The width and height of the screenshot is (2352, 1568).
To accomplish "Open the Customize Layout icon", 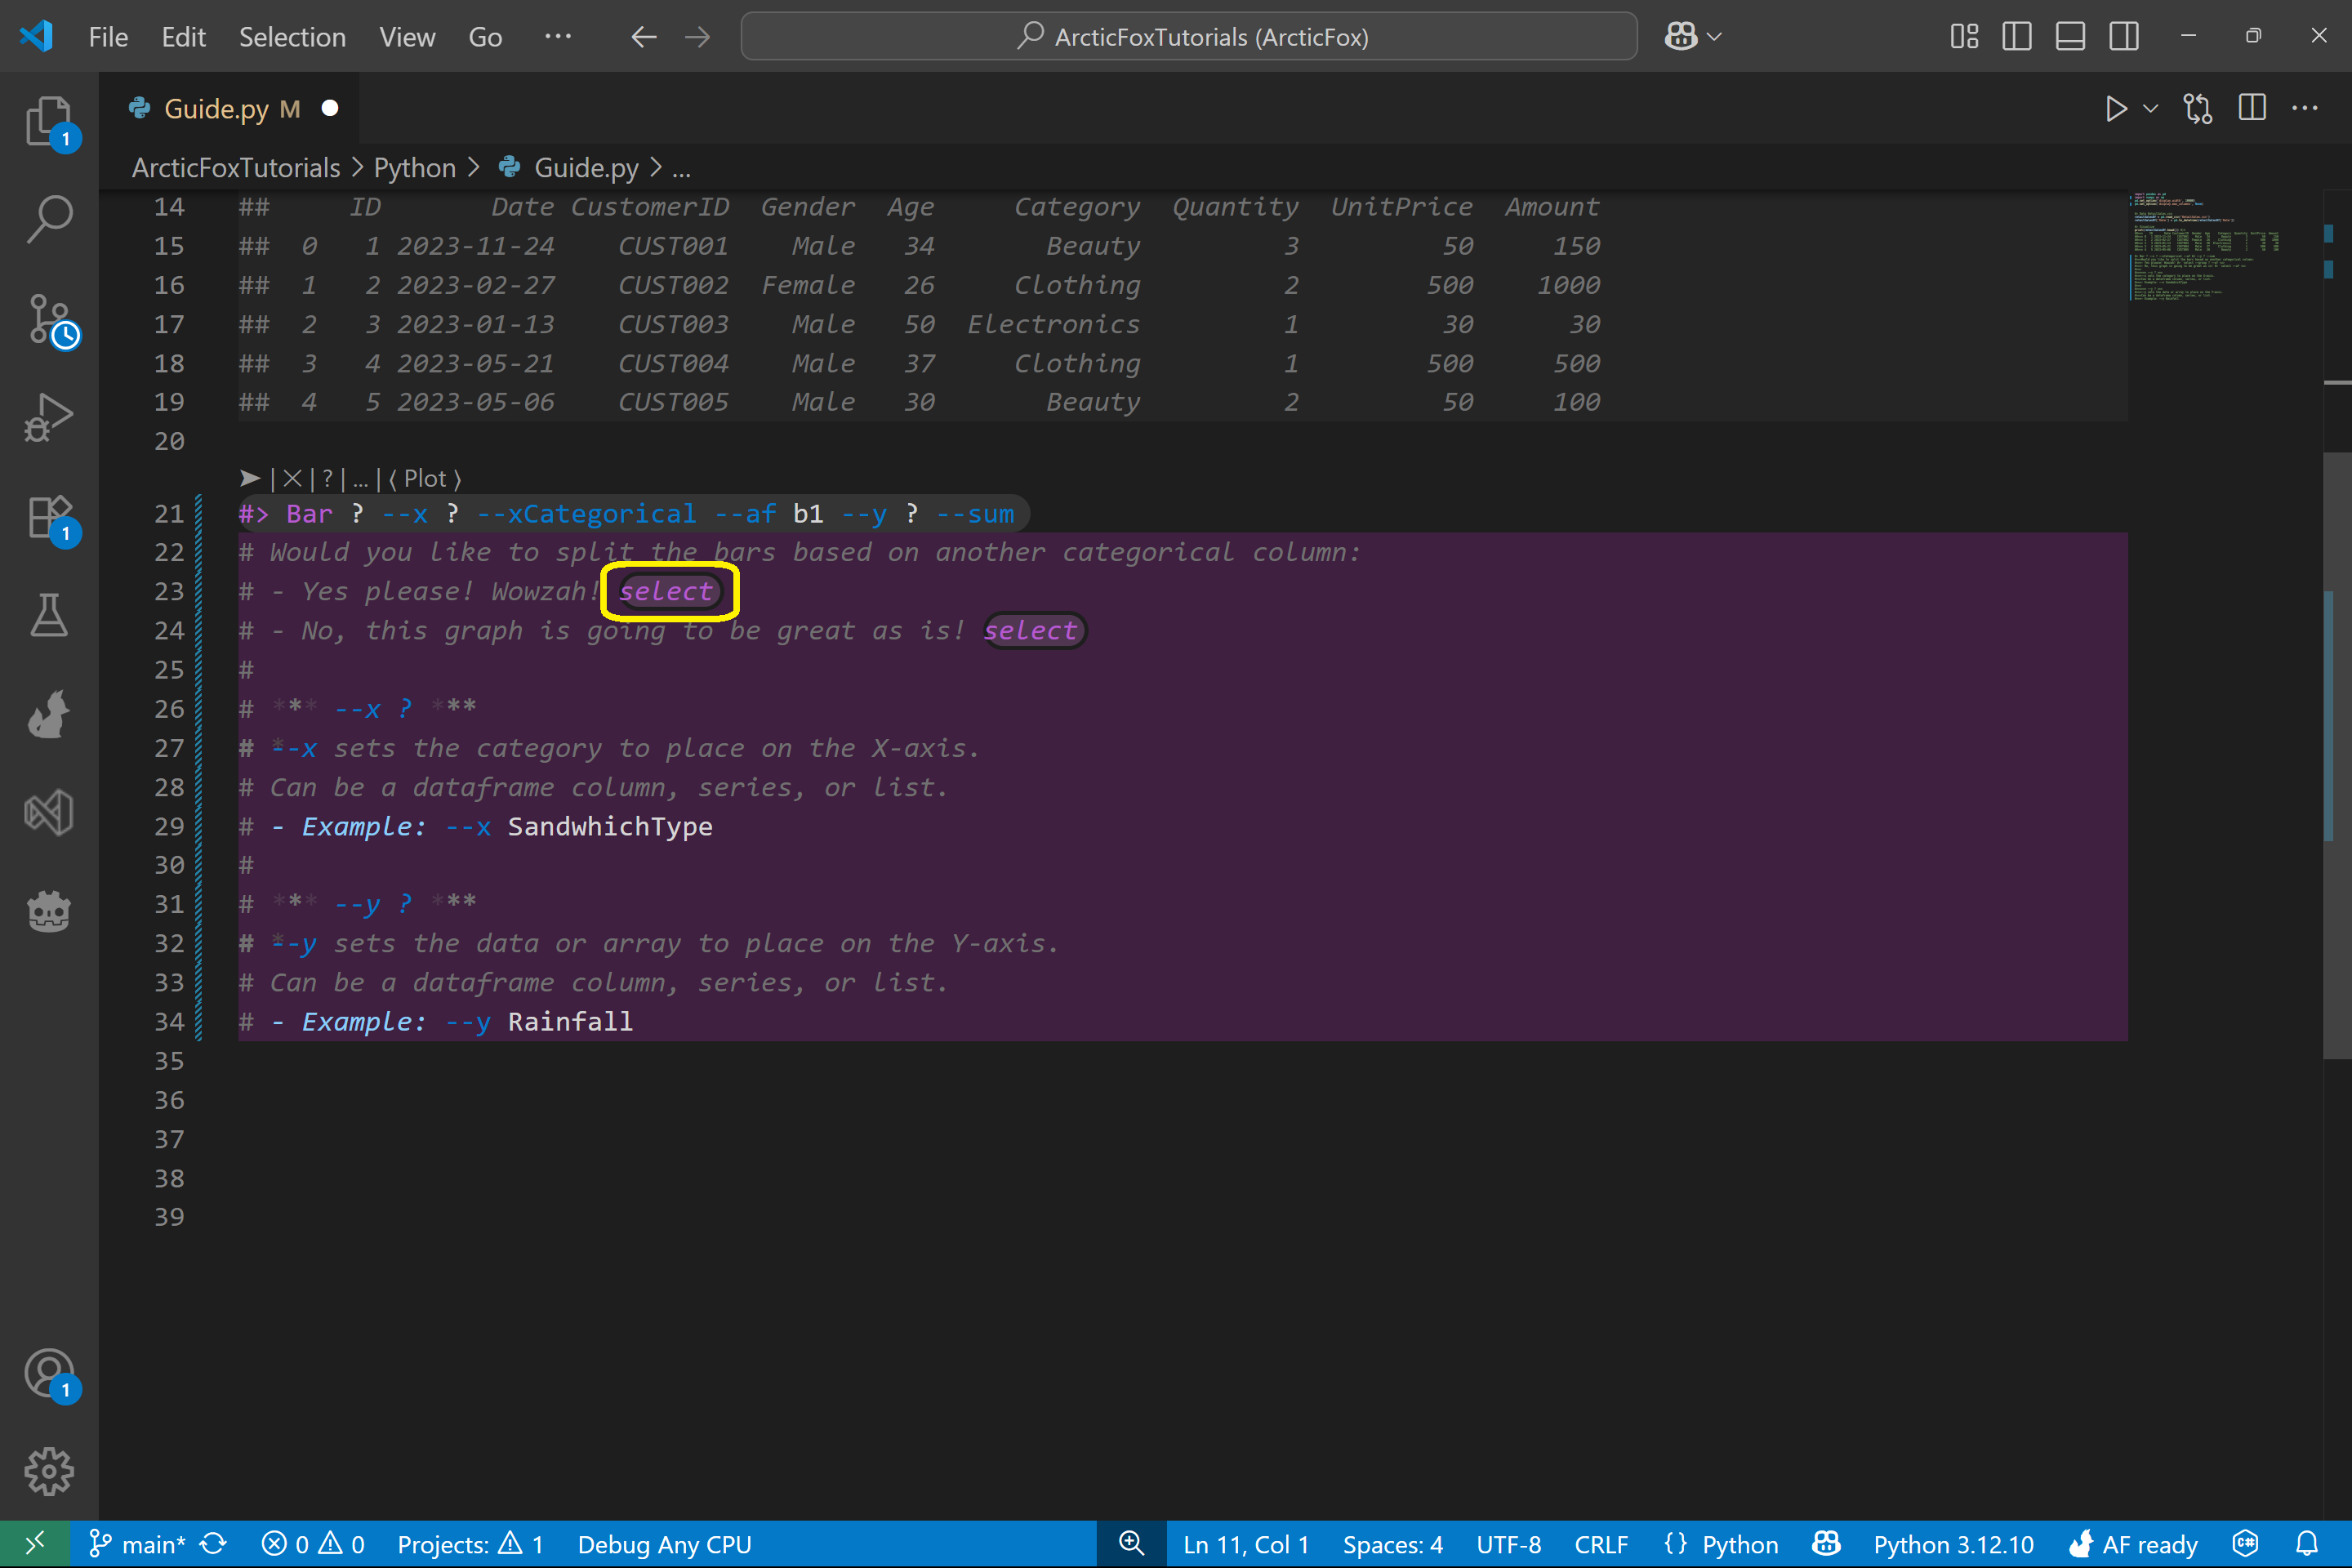I will 1964,37.
